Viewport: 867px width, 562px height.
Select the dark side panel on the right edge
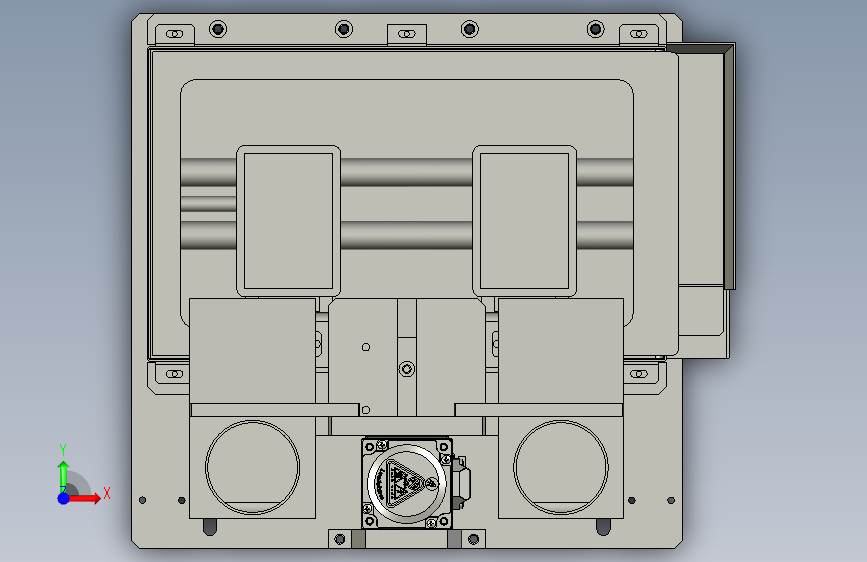(x=730, y=167)
